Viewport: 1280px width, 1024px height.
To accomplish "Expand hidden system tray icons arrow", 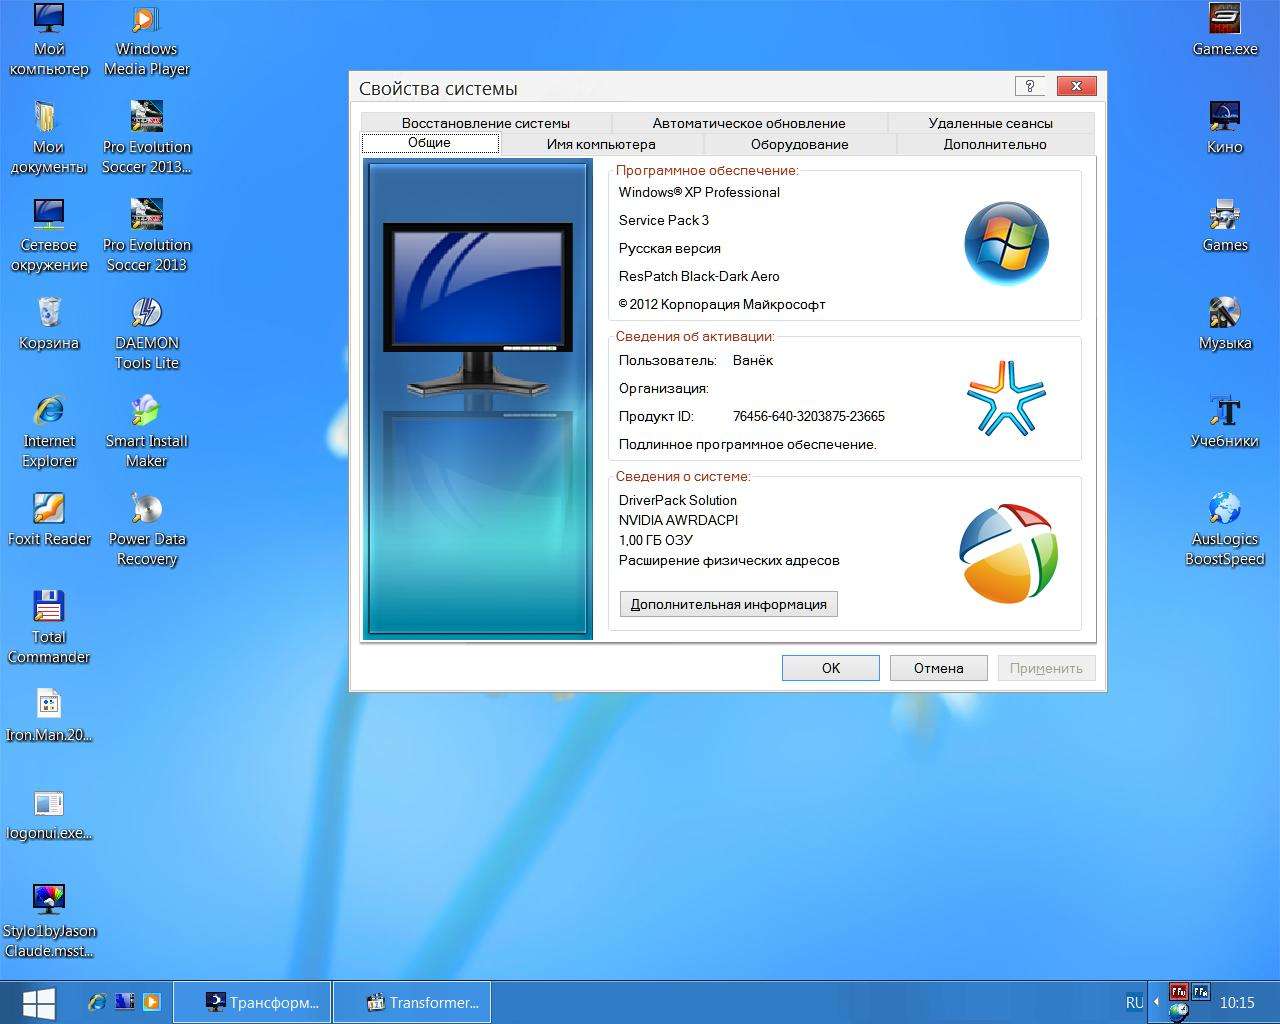I will [x=1156, y=1002].
